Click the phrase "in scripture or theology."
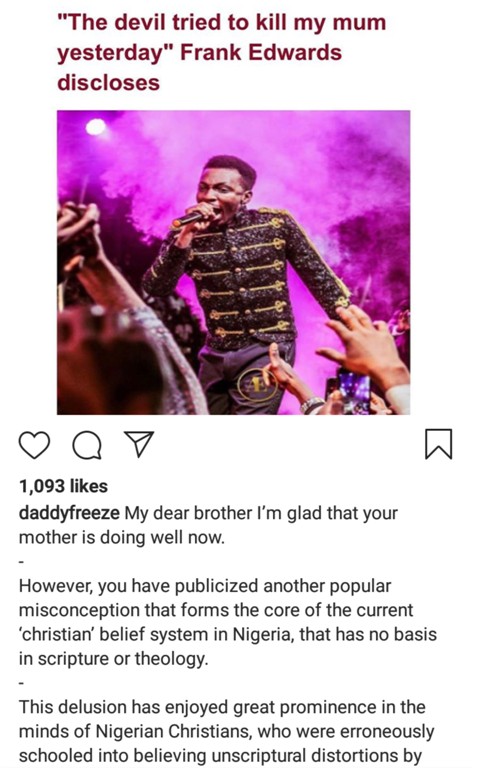 tap(114, 659)
